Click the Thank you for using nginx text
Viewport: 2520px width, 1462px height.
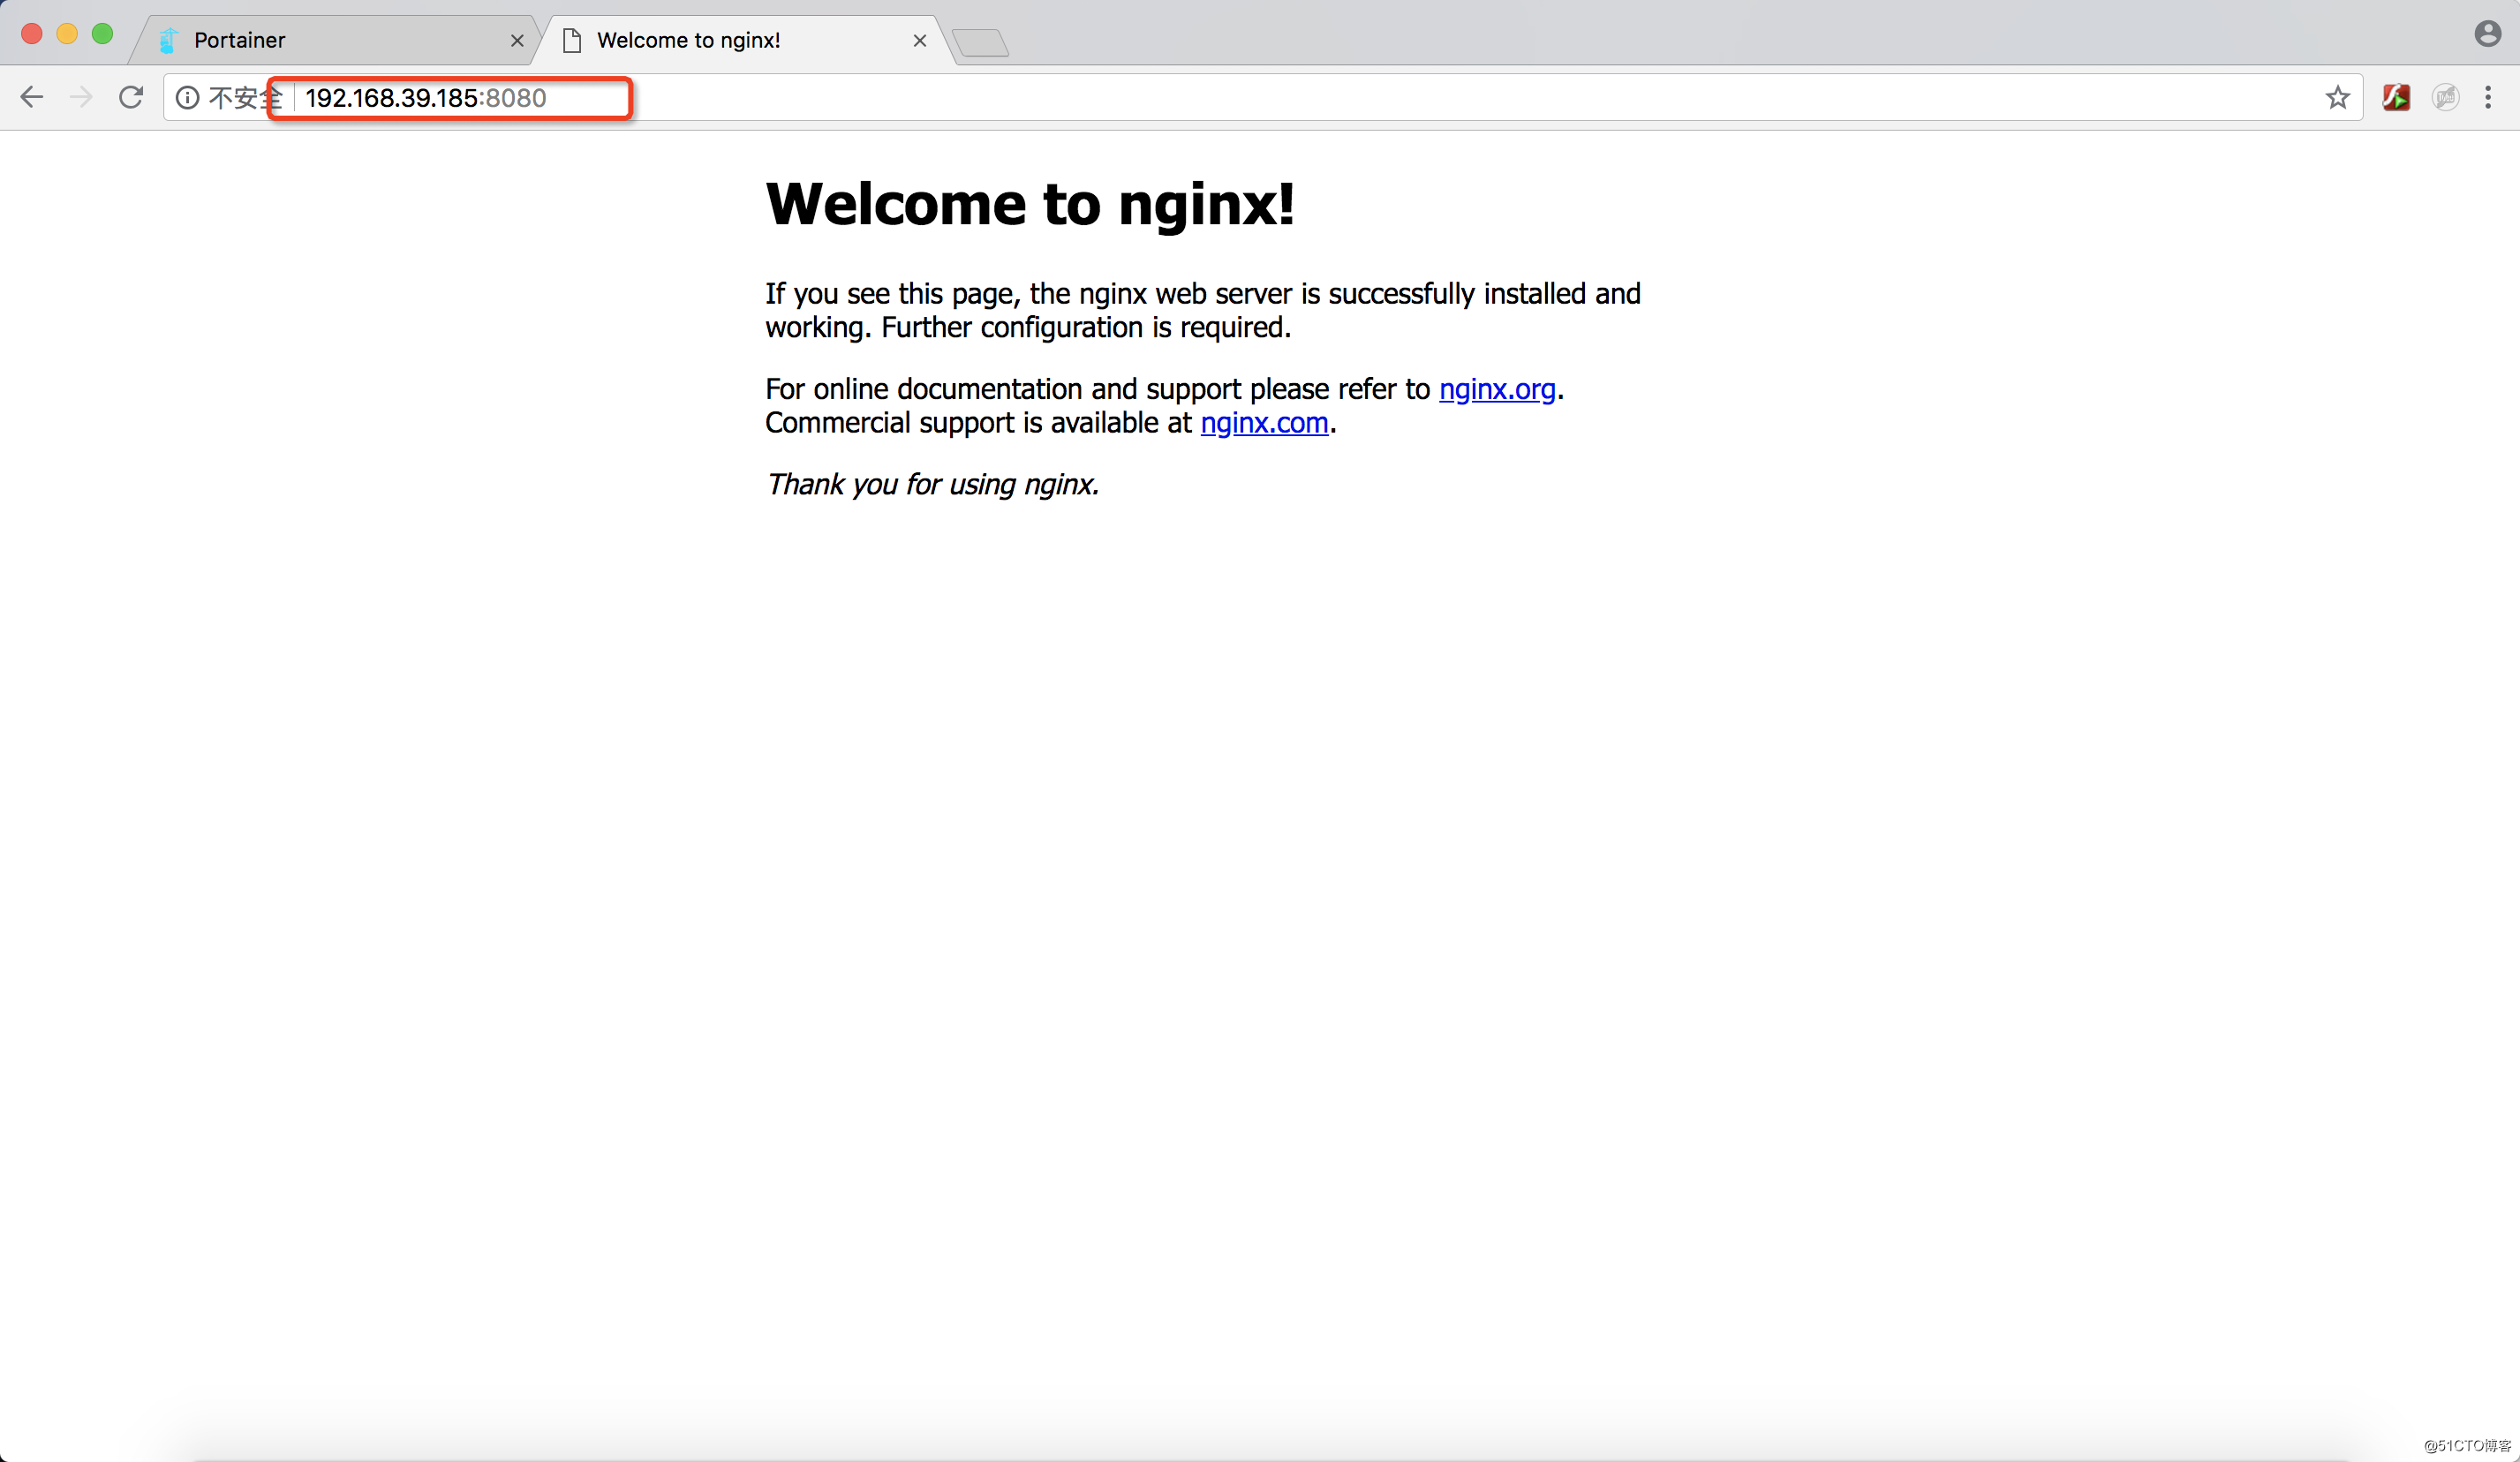932,484
